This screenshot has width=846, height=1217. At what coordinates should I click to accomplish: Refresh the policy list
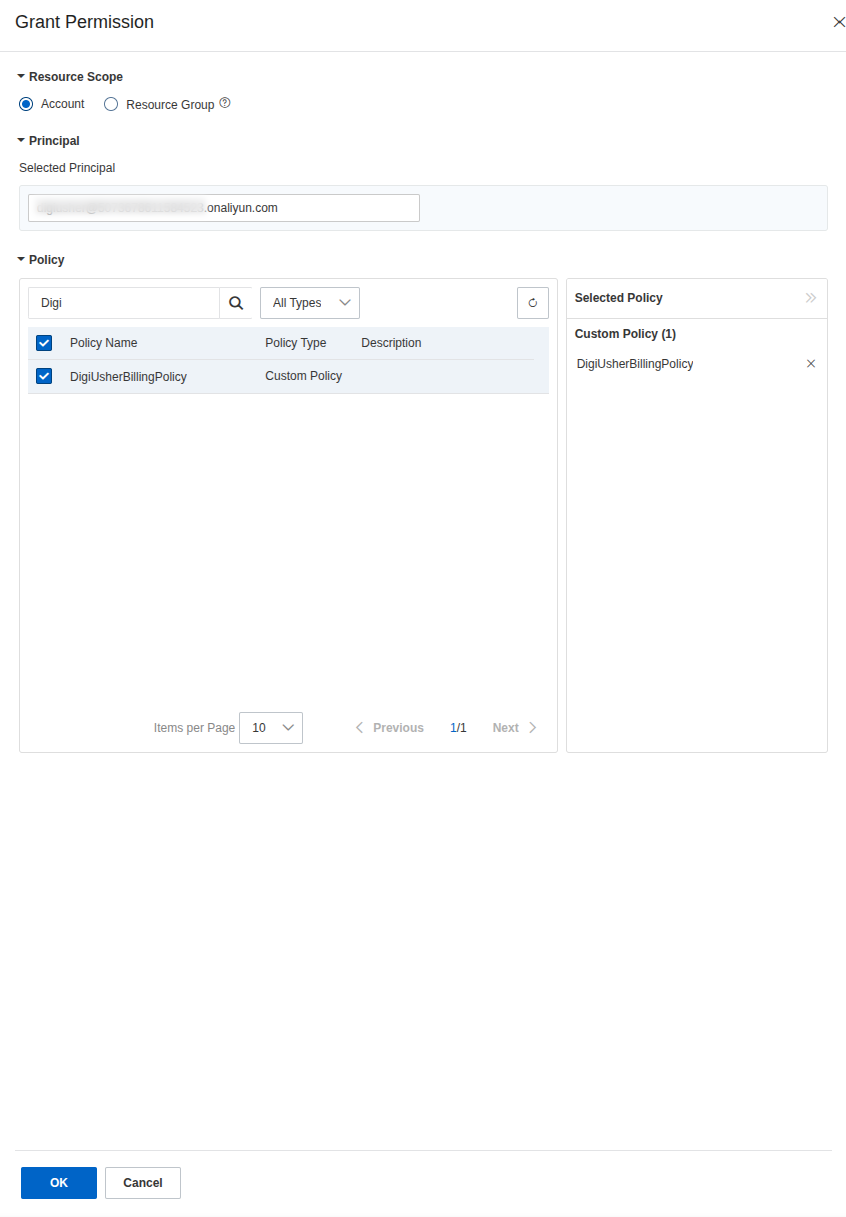tap(533, 303)
